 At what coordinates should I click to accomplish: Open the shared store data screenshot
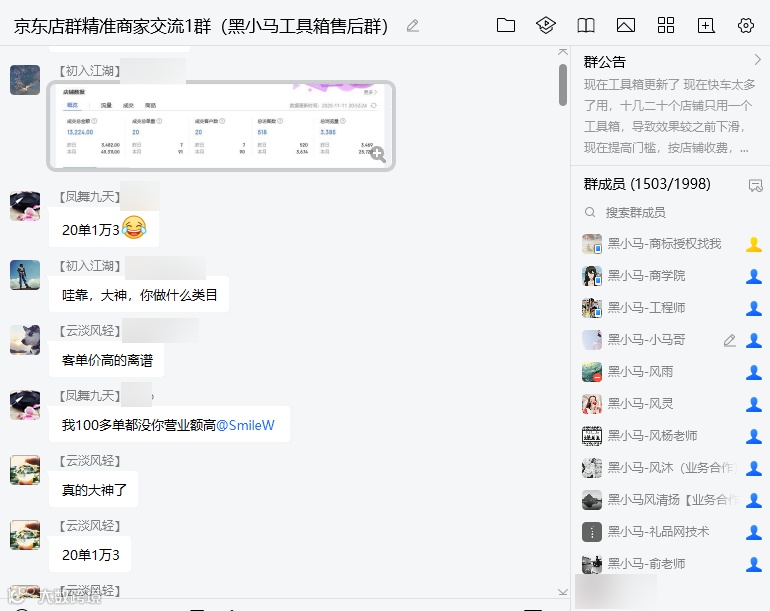coord(221,126)
